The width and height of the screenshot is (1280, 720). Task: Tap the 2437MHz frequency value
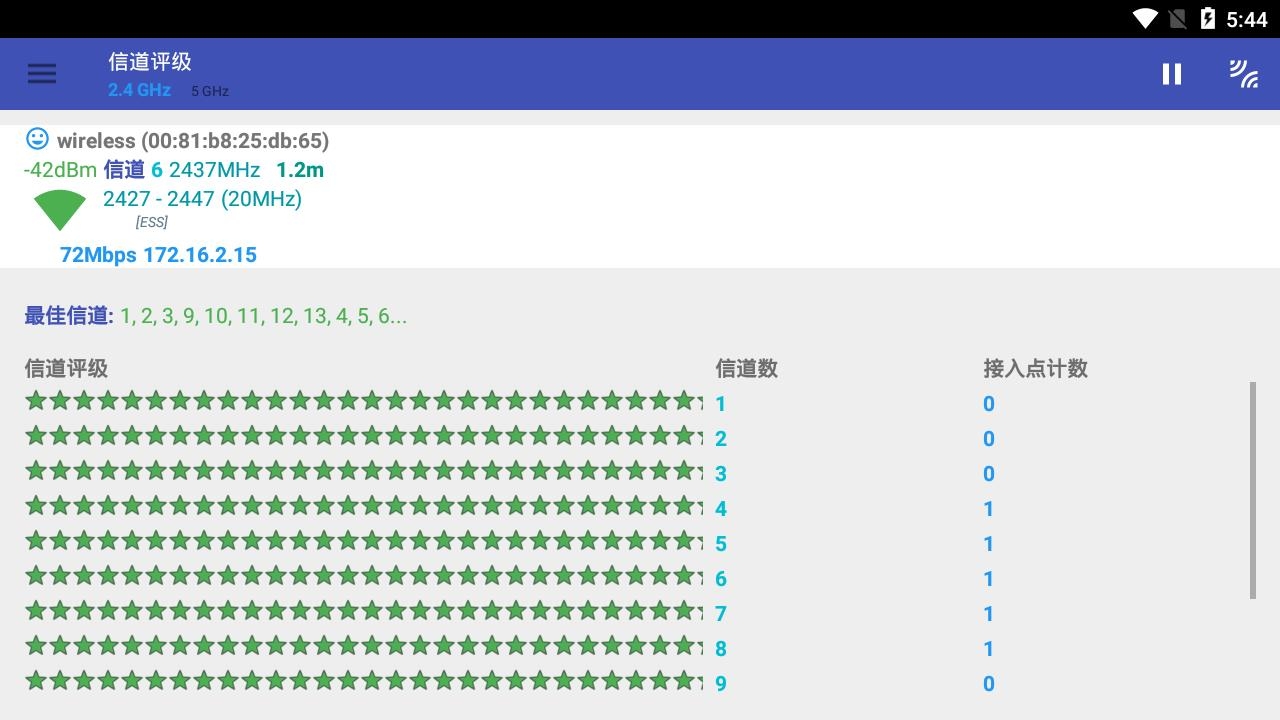click(x=214, y=170)
